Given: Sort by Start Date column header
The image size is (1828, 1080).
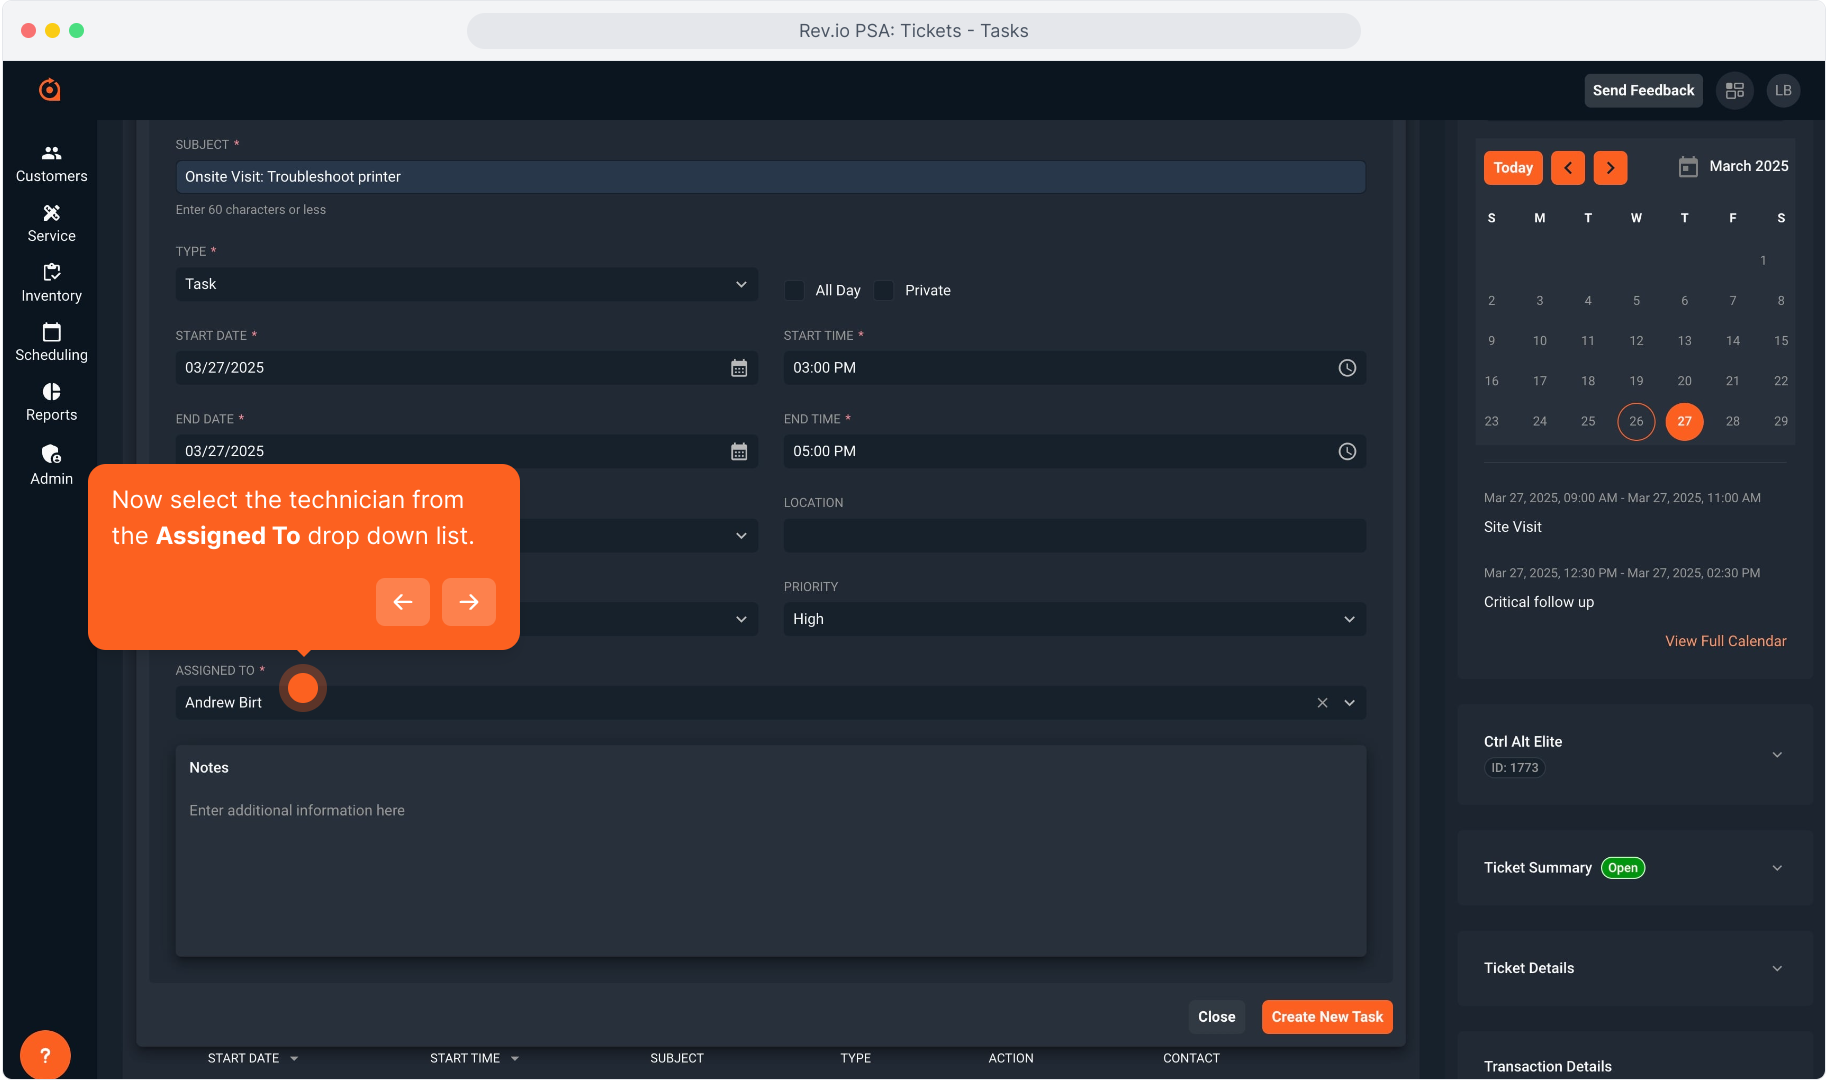Looking at the screenshot, I should tap(243, 1058).
